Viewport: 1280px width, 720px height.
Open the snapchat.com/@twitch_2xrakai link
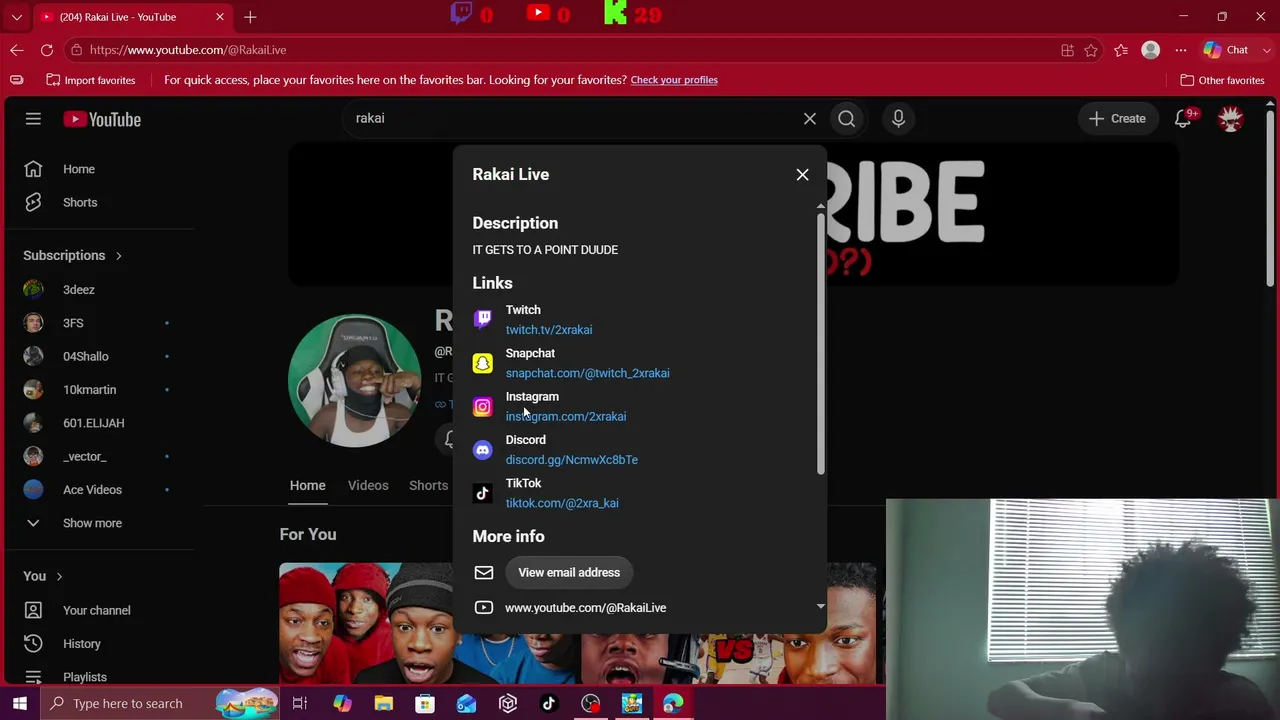click(x=588, y=373)
